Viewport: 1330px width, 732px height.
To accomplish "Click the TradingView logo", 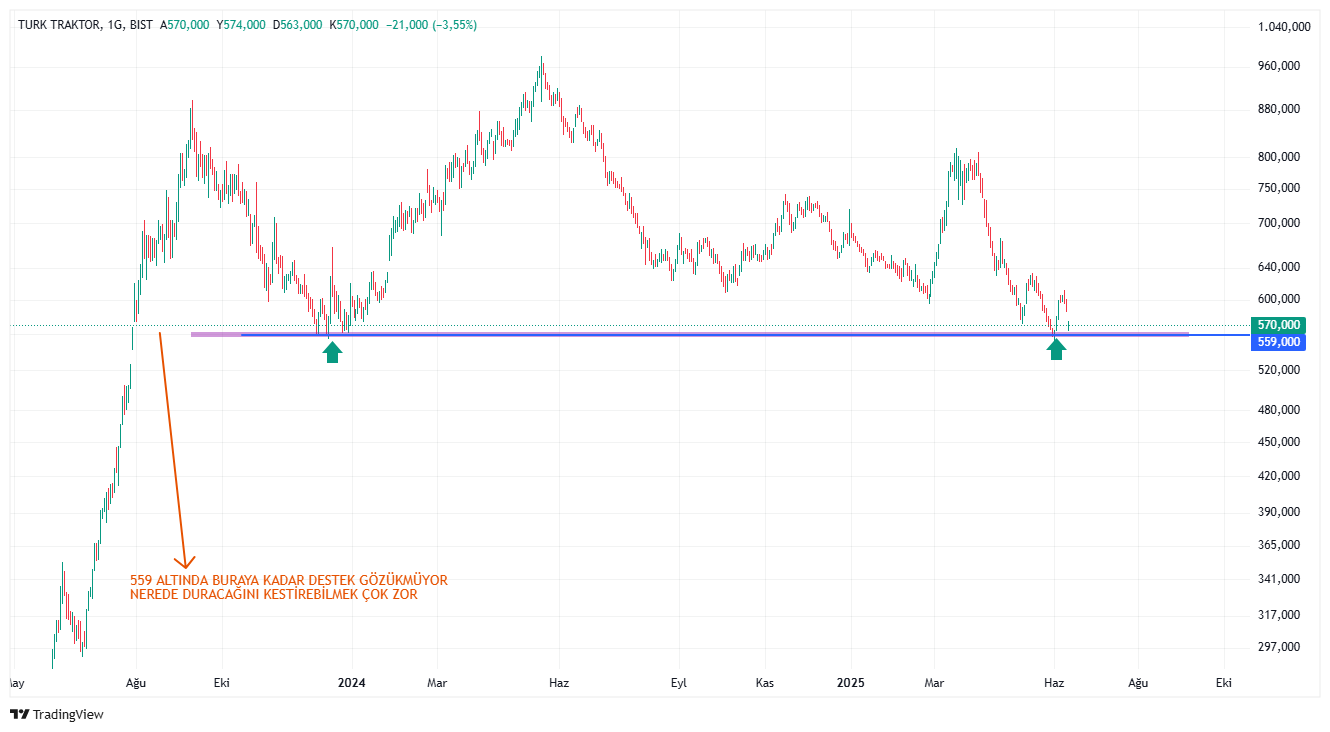I will [x=57, y=714].
